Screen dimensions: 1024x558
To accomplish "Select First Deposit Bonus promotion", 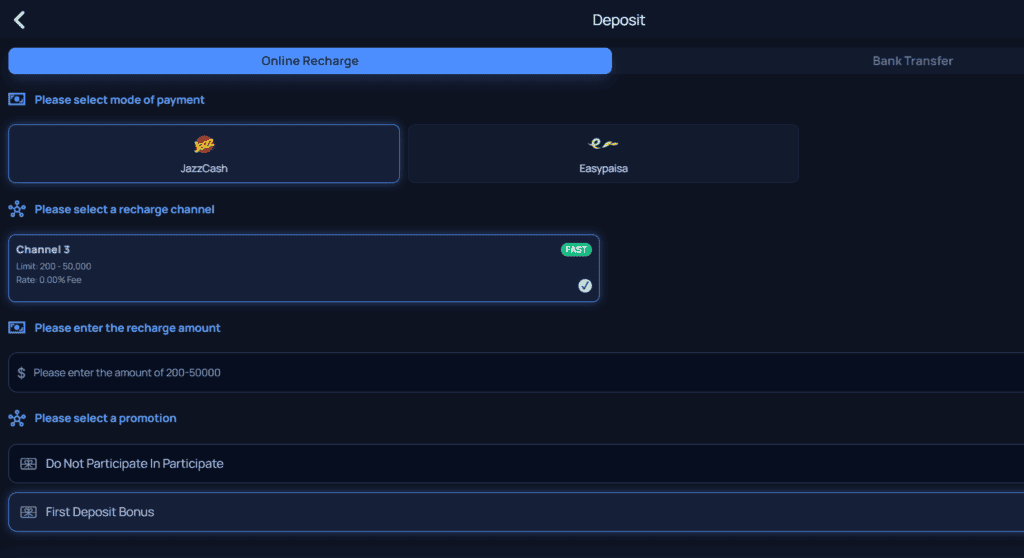I will click(x=516, y=512).
